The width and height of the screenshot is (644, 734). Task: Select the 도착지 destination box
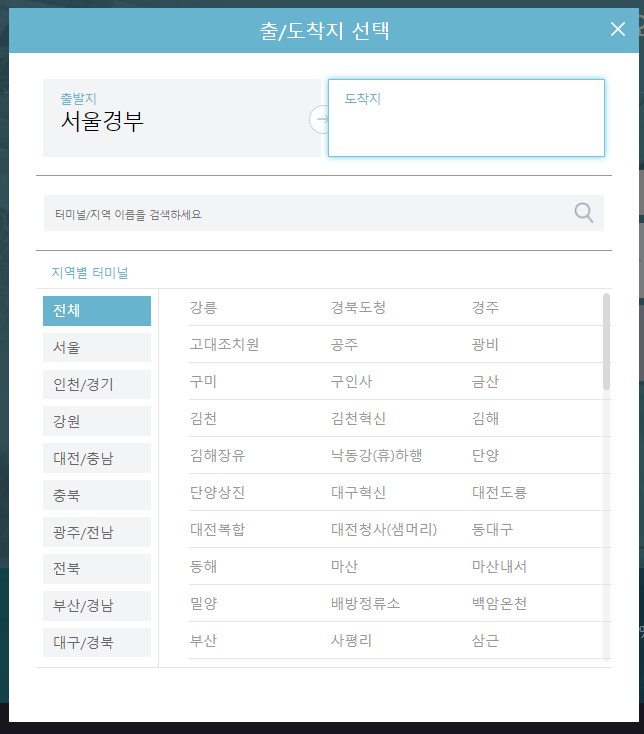click(466, 118)
